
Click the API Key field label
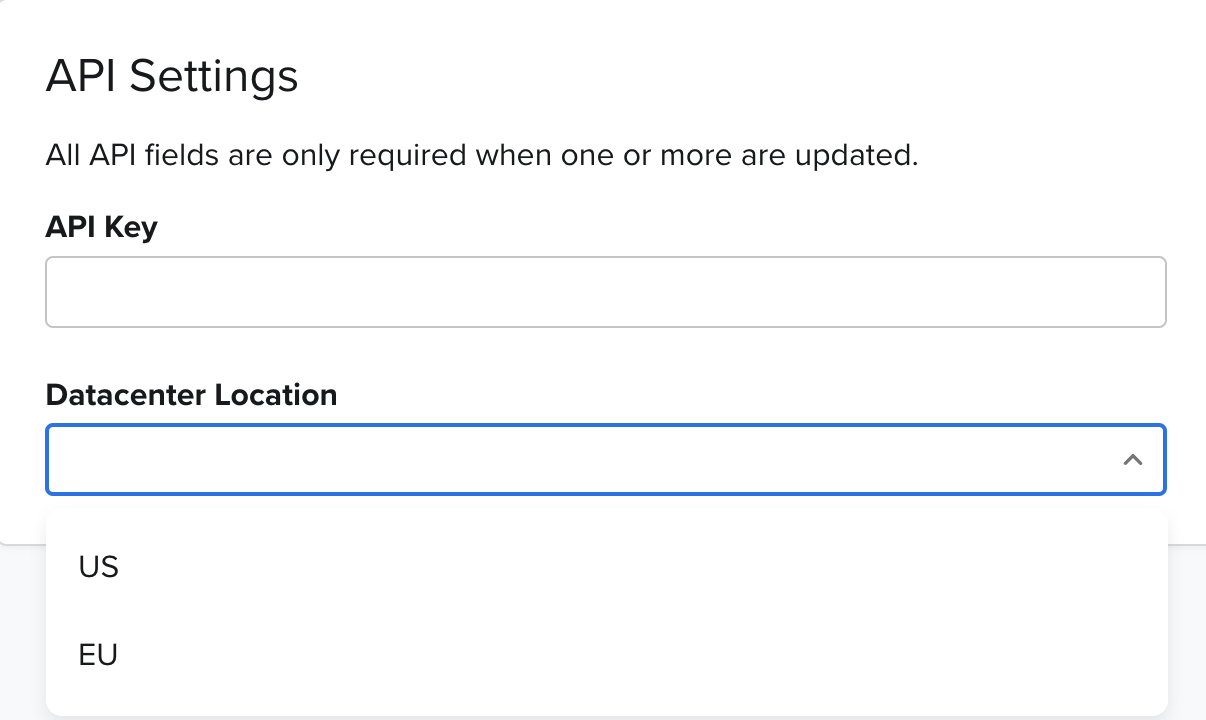[101, 228]
